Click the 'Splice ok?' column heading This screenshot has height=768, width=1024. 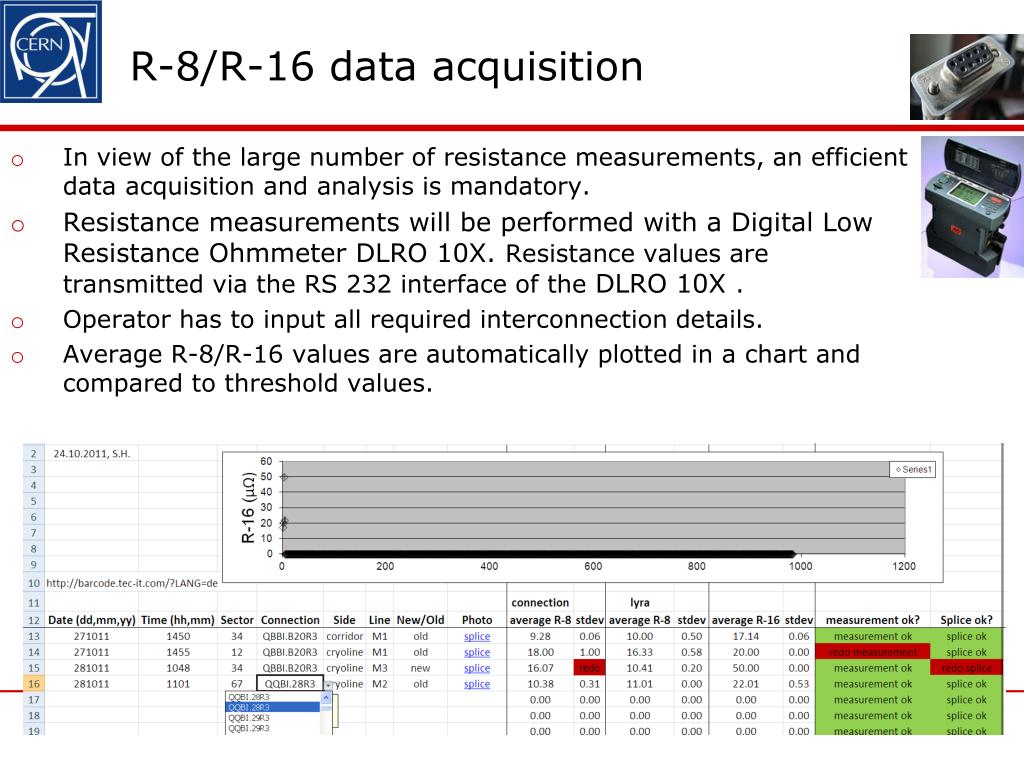[x=967, y=620]
